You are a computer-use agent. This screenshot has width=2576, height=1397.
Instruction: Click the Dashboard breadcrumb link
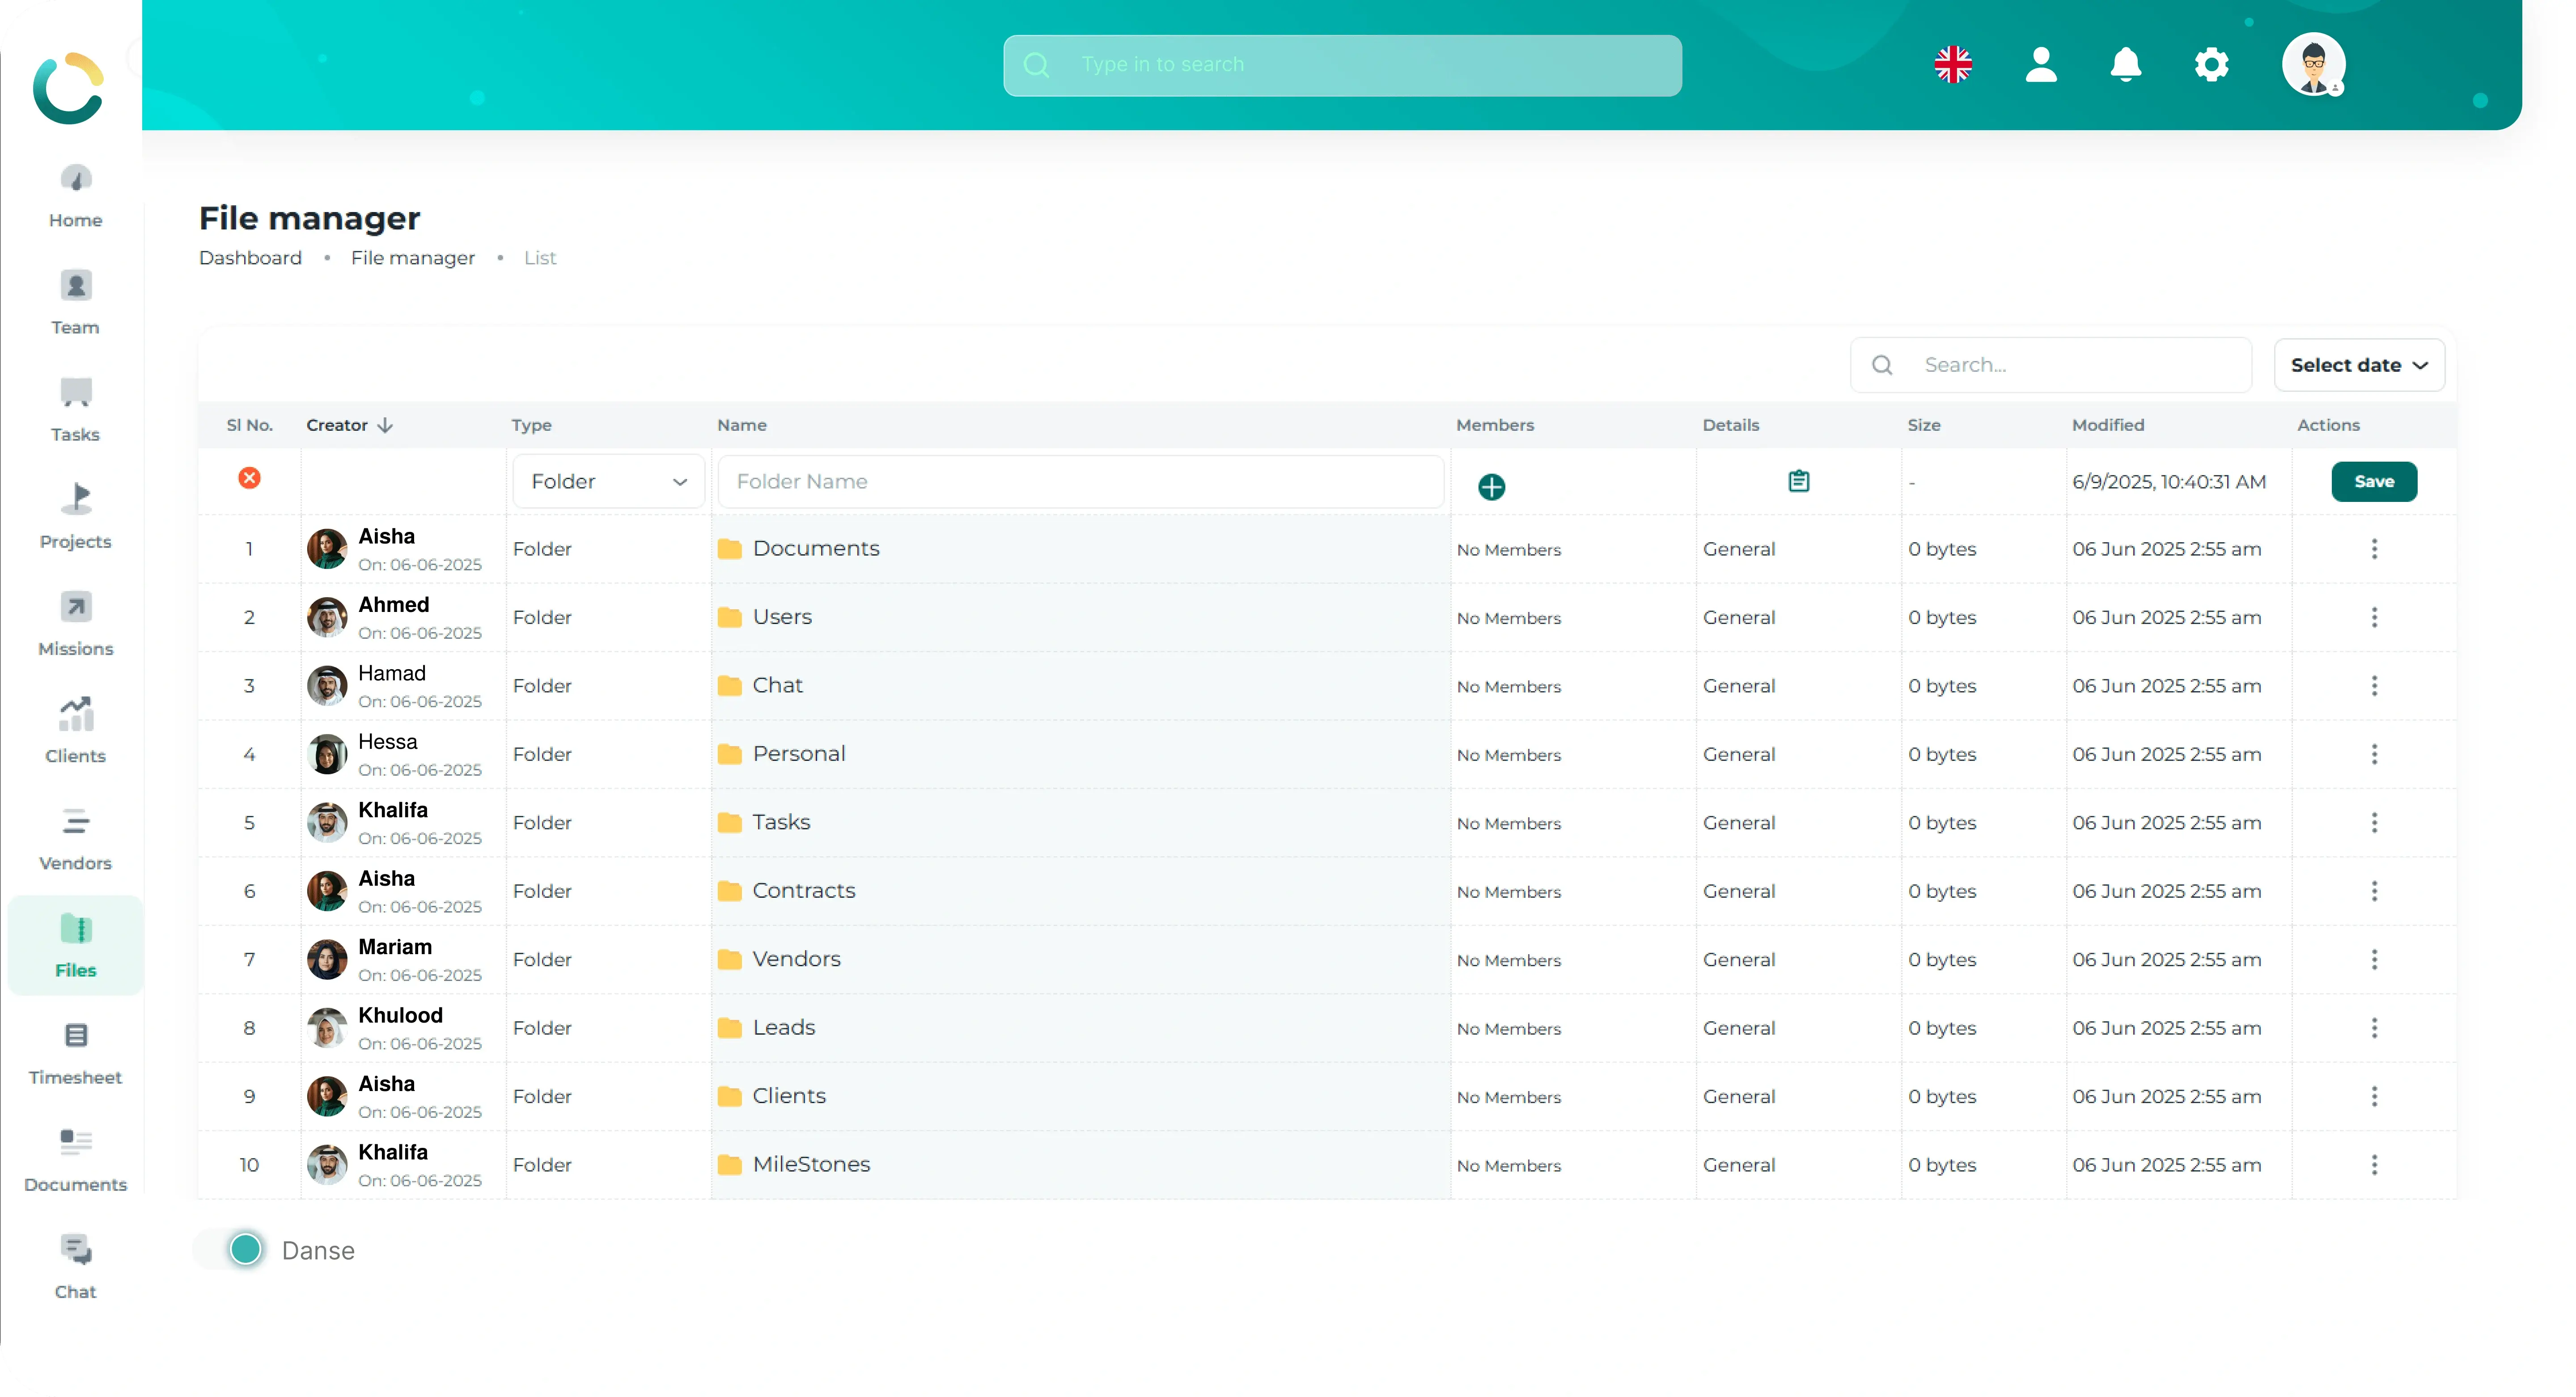(x=250, y=258)
